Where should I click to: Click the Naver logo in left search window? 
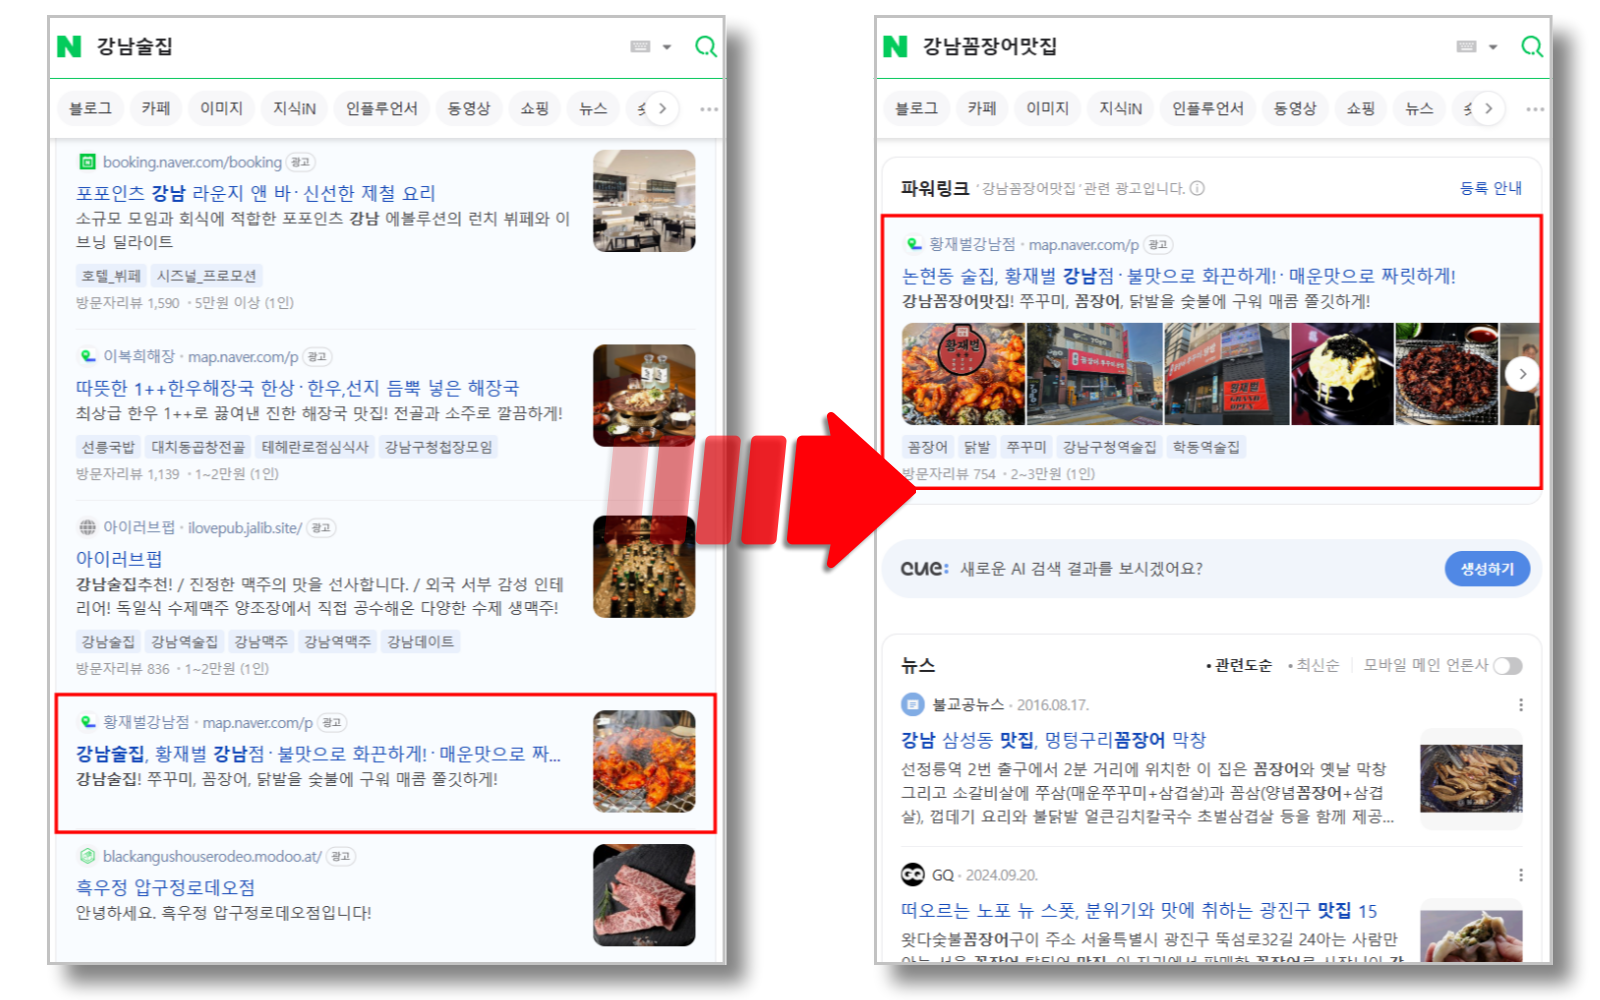69,46
